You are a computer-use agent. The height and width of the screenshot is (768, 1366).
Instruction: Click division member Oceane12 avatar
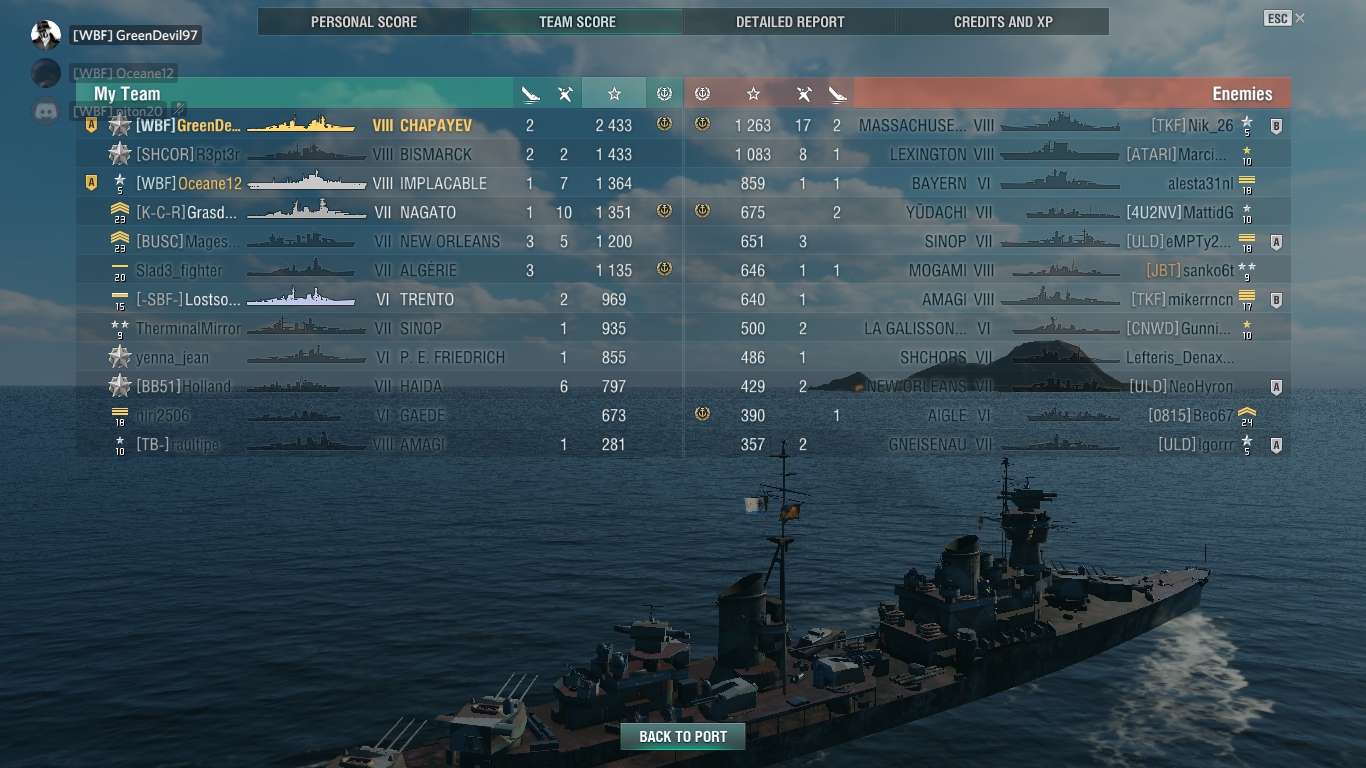(x=46, y=73)
